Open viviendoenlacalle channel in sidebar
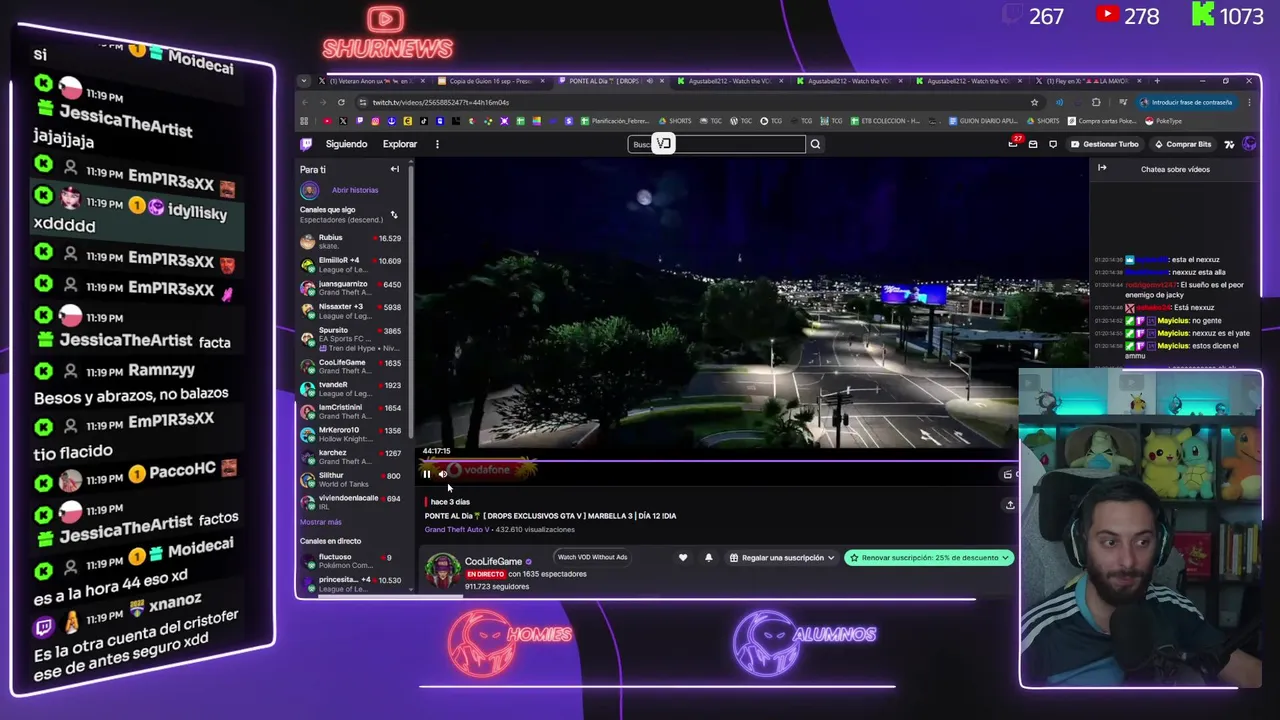 coord(351,502)
